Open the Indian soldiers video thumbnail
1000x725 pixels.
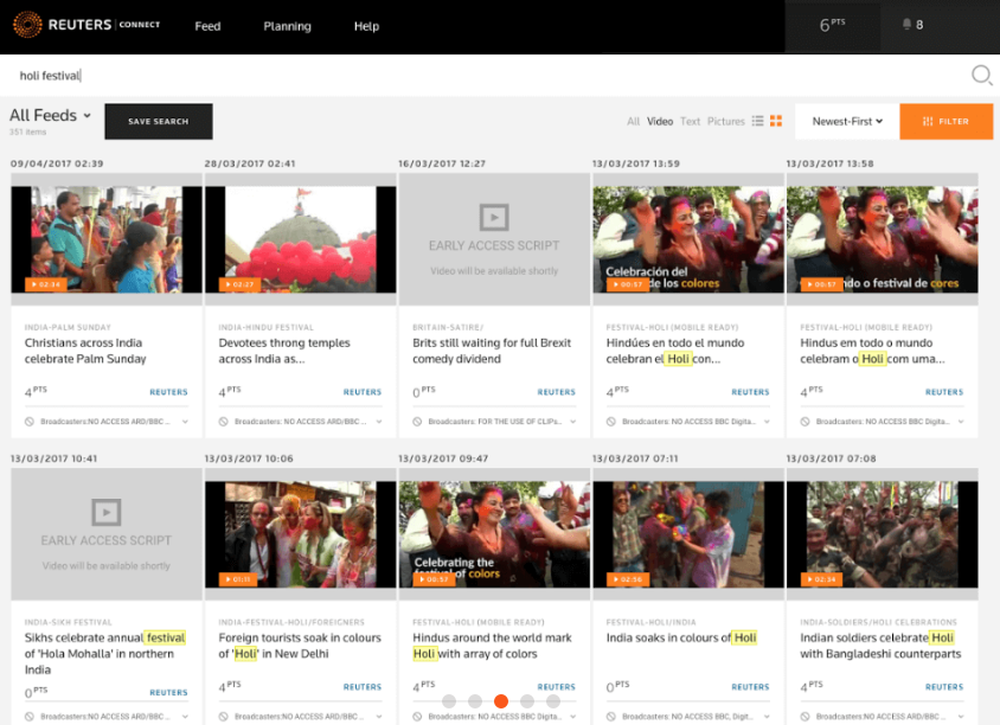882,534
